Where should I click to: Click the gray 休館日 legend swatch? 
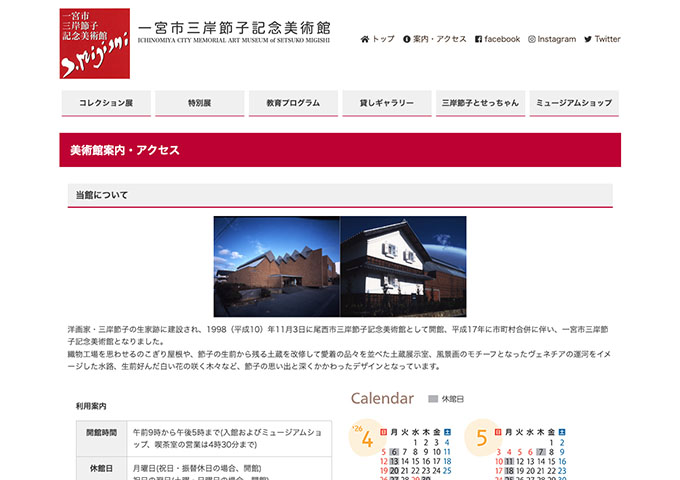coord(433,399)
